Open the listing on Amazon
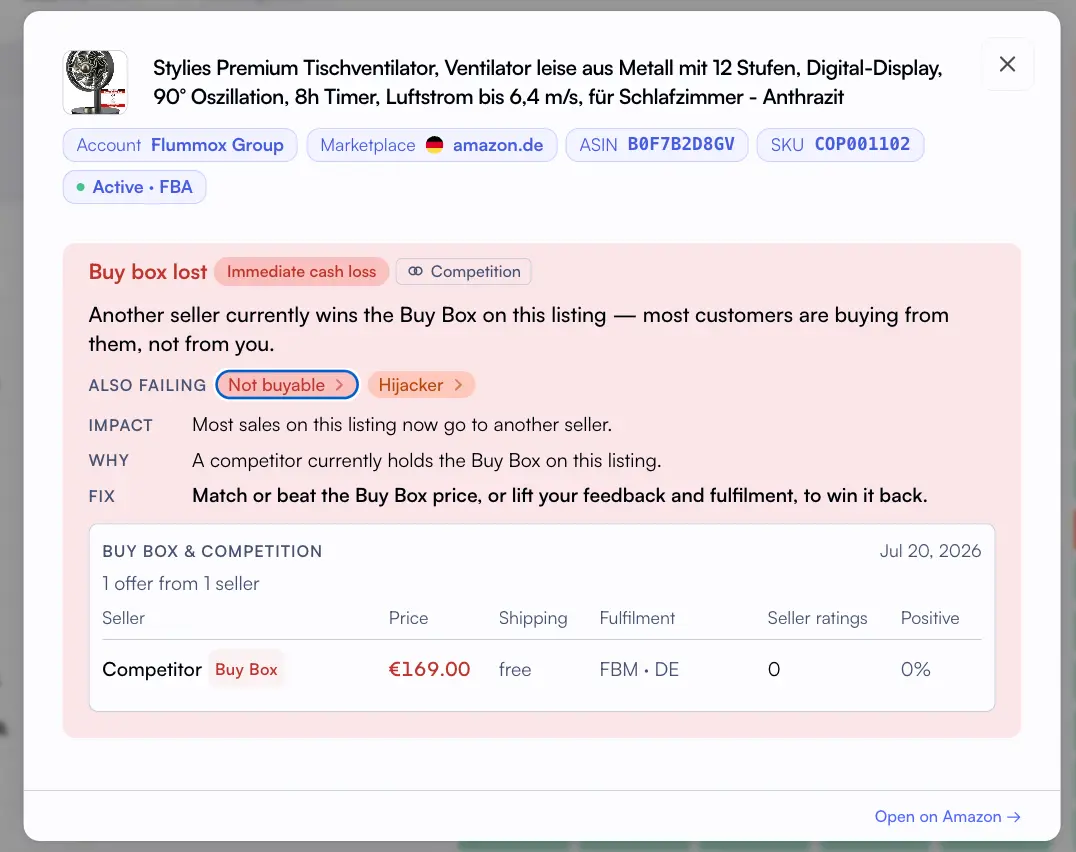The width and height of the screenshot is (1076, 852). [x=947, y=817]
